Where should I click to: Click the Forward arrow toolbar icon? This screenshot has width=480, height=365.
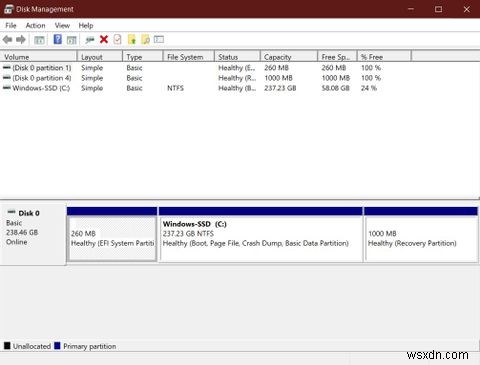point(21,40)
